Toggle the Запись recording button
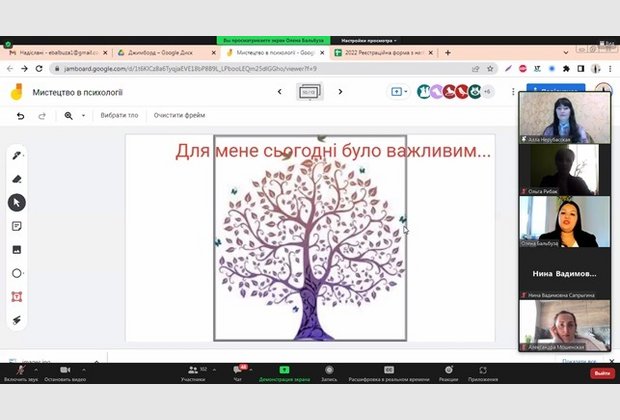The image size is (620, 420). pyautogui.click(x=327, y=372)
